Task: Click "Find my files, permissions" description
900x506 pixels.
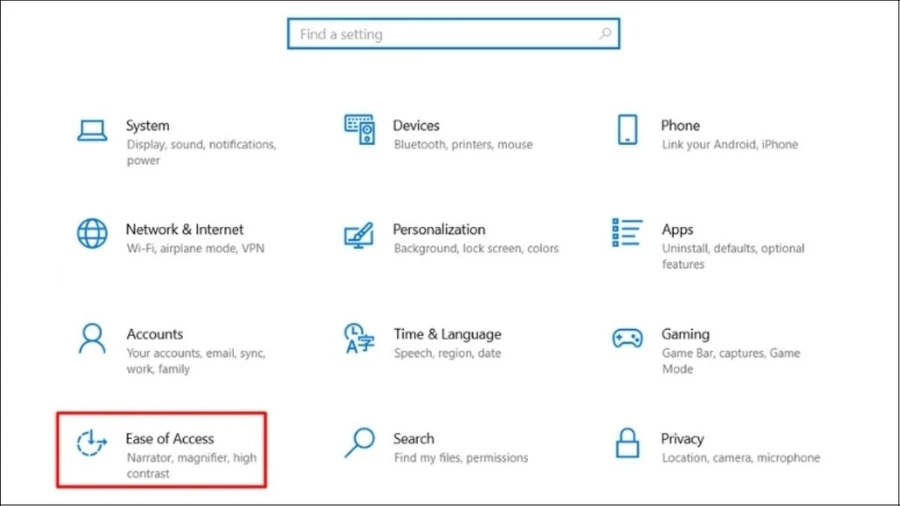Action: pyautogui.click(x=460, y=458)
